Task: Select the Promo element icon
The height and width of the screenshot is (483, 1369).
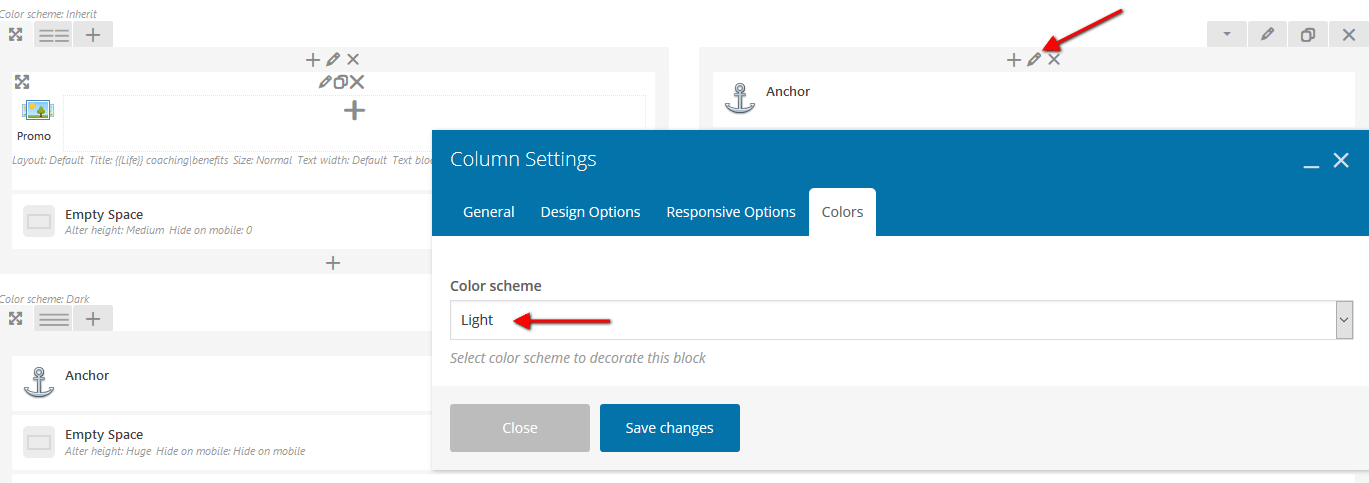Action: click(37, 110)
